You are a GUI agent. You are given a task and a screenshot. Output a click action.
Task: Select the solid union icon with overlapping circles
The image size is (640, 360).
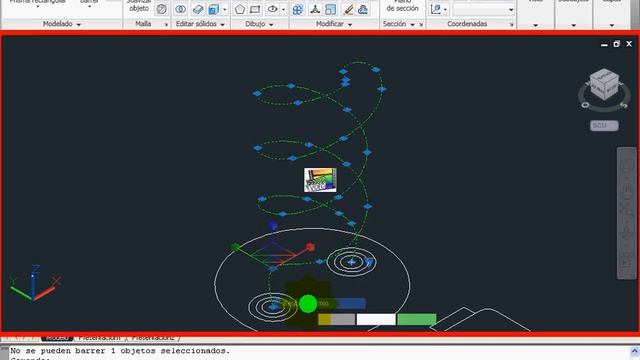(x=180, y=9)
